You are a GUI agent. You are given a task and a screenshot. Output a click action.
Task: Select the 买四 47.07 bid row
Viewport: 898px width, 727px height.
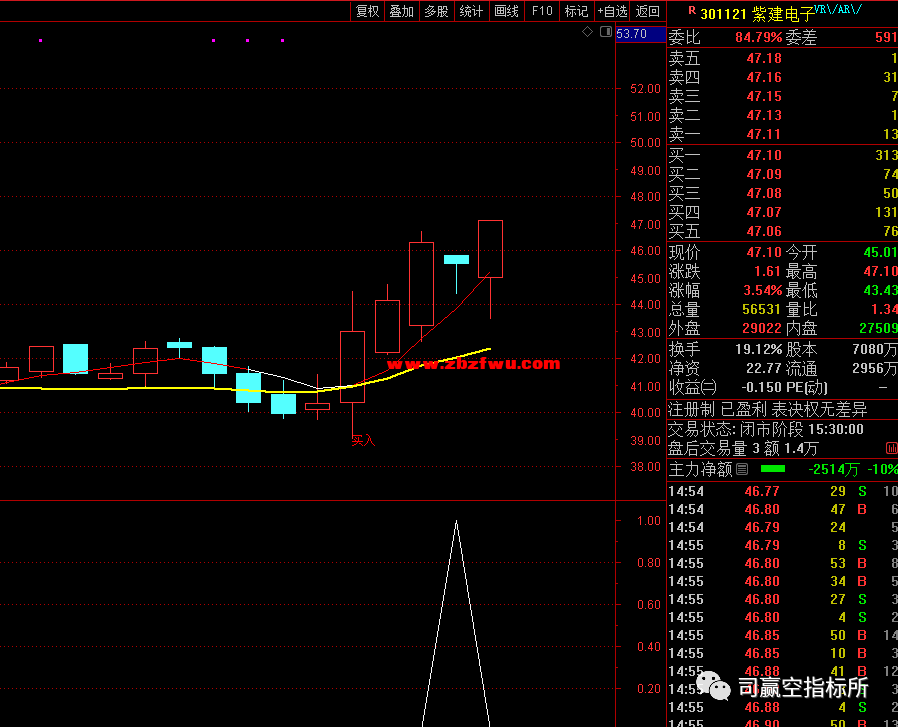(782, 213)
